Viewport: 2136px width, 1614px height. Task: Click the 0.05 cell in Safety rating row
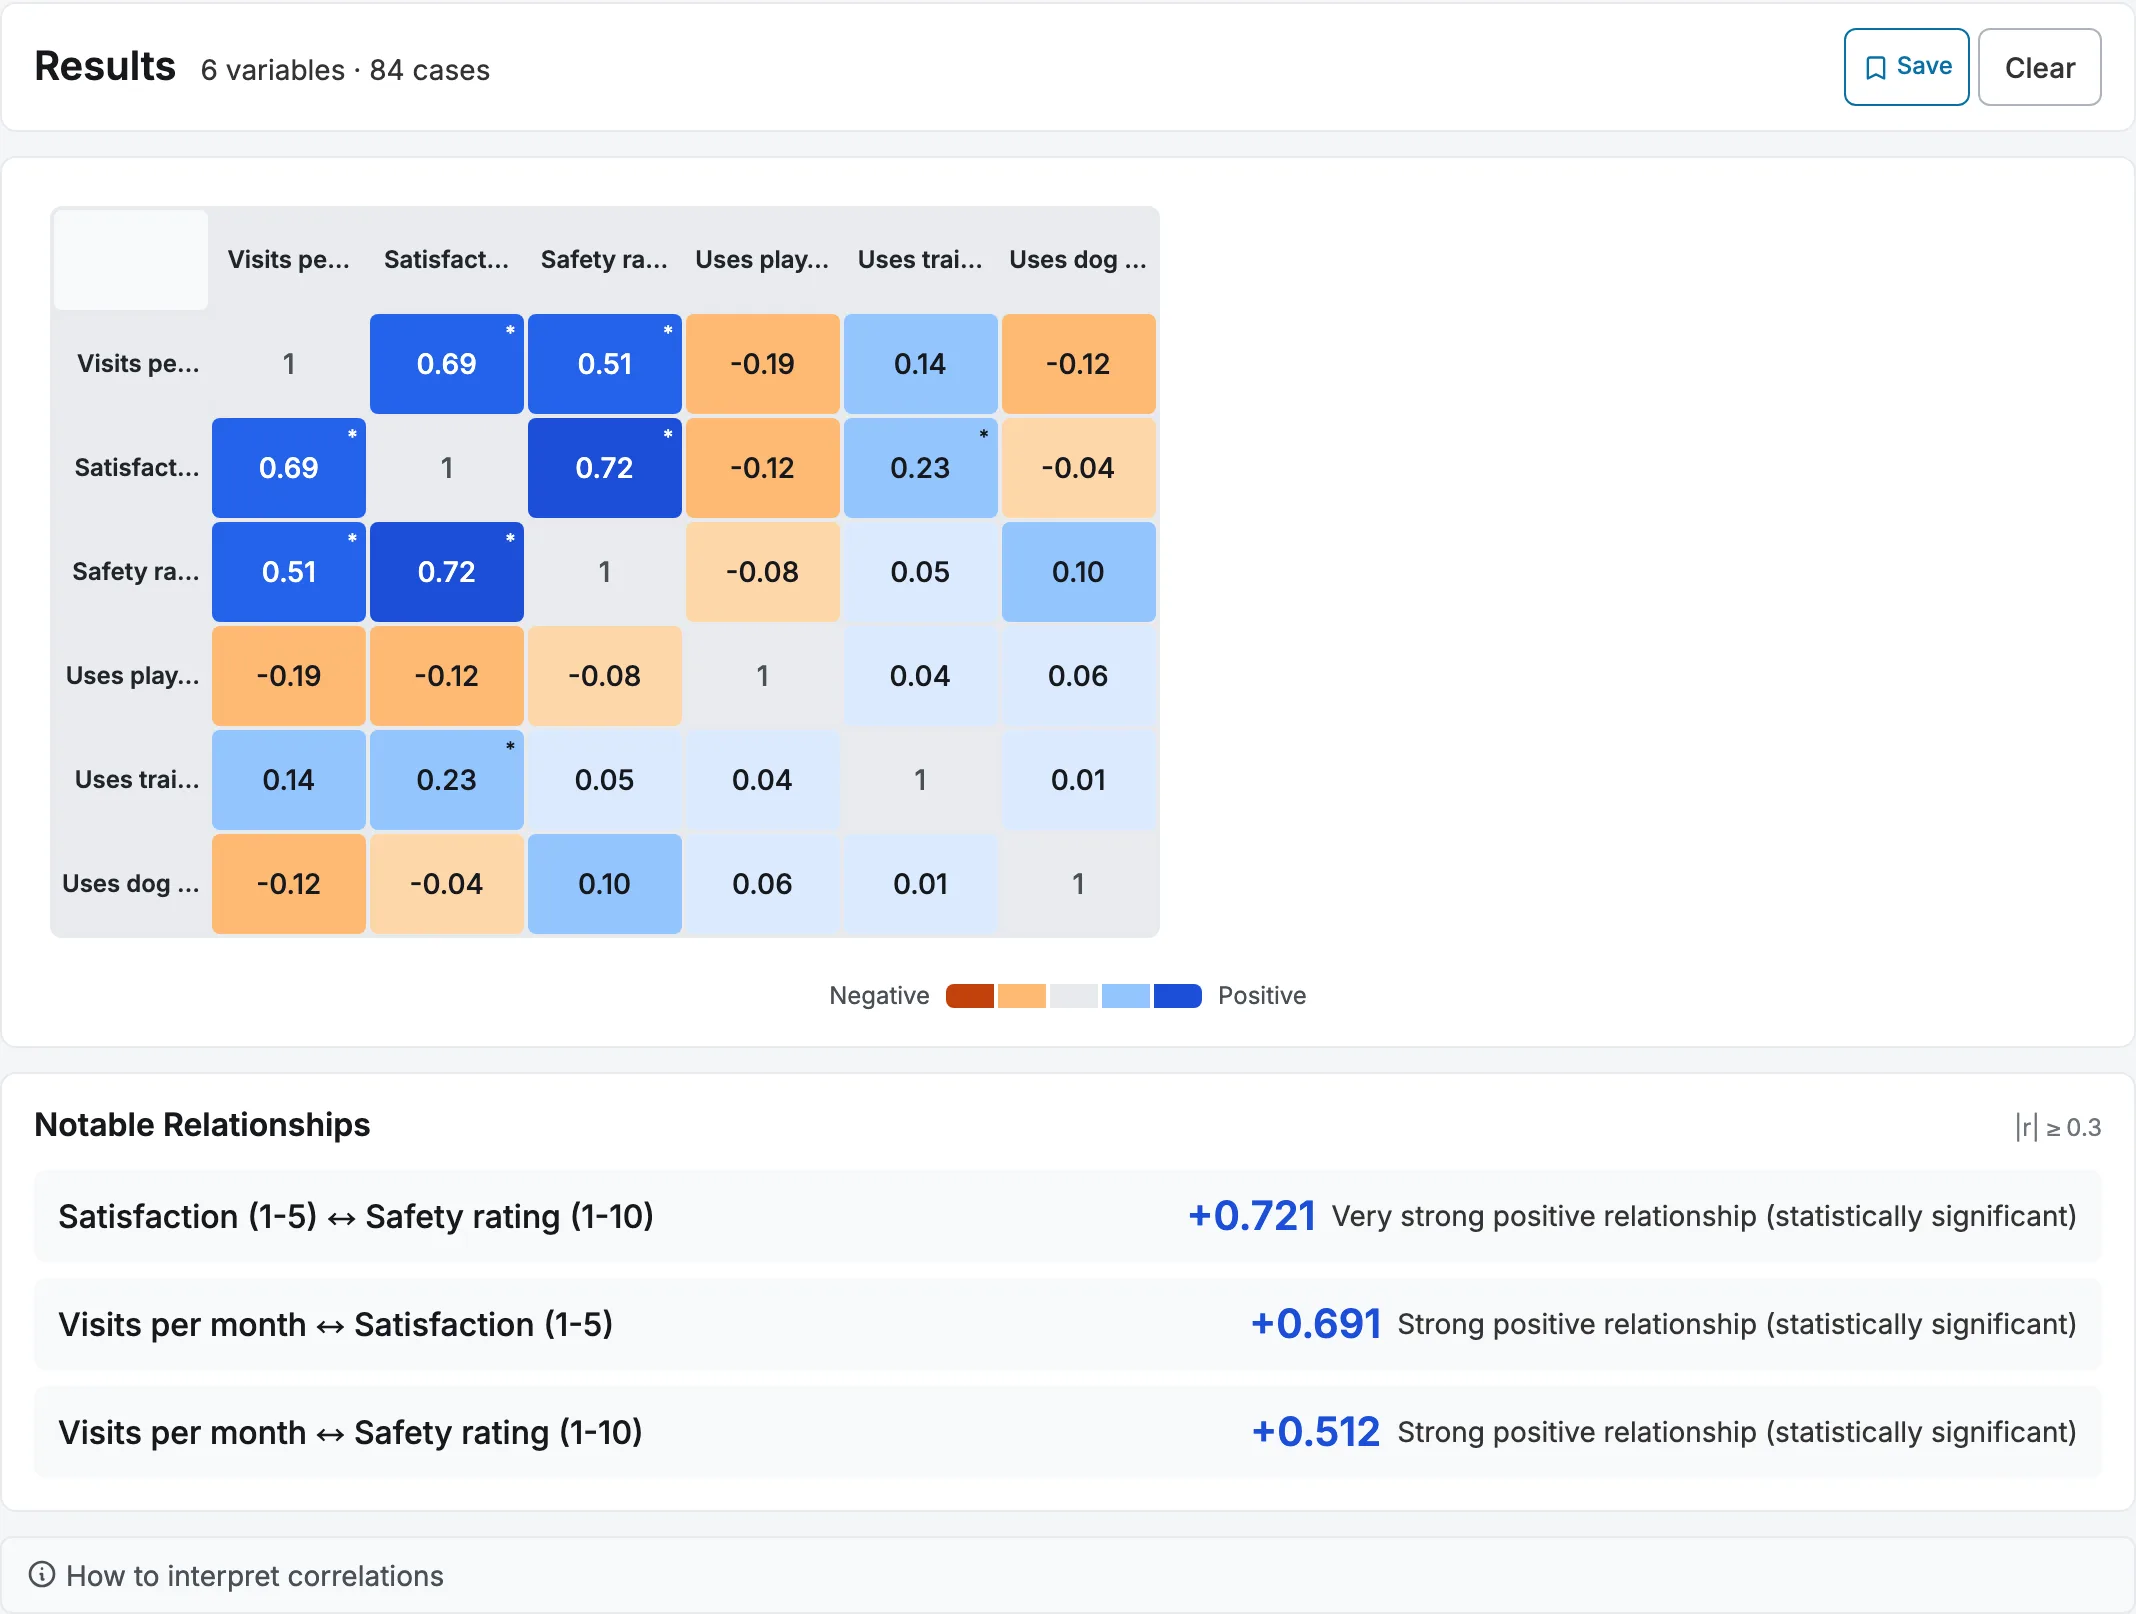(921, 572)
